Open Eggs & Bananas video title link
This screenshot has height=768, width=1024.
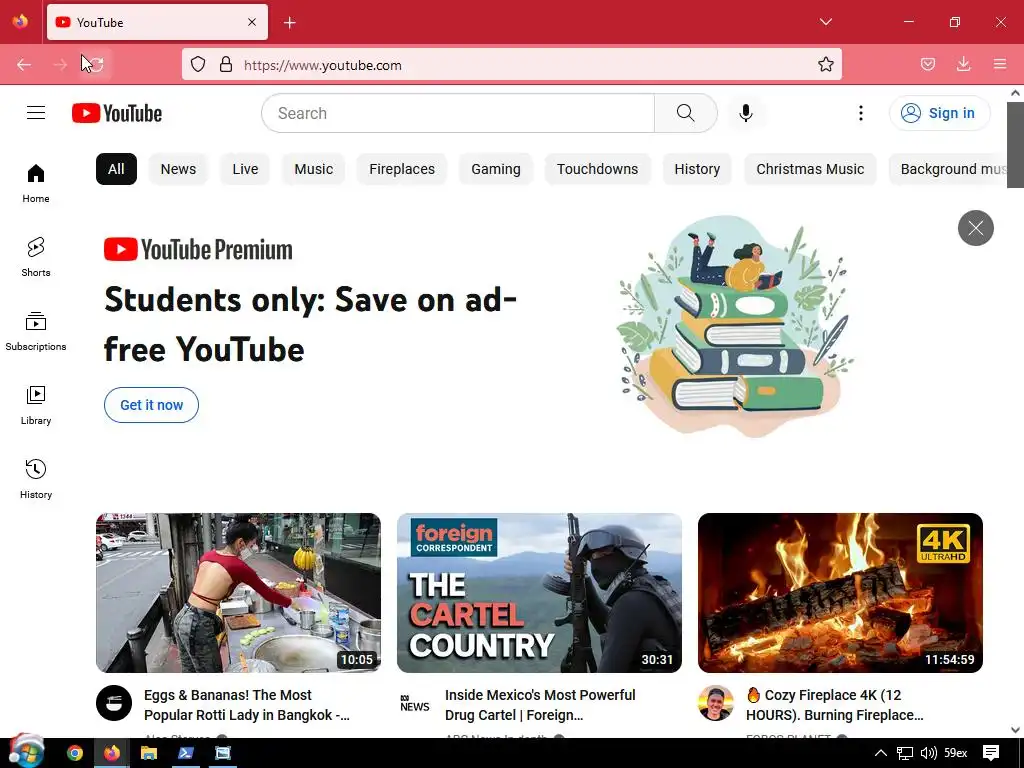(x=247, y=705)
